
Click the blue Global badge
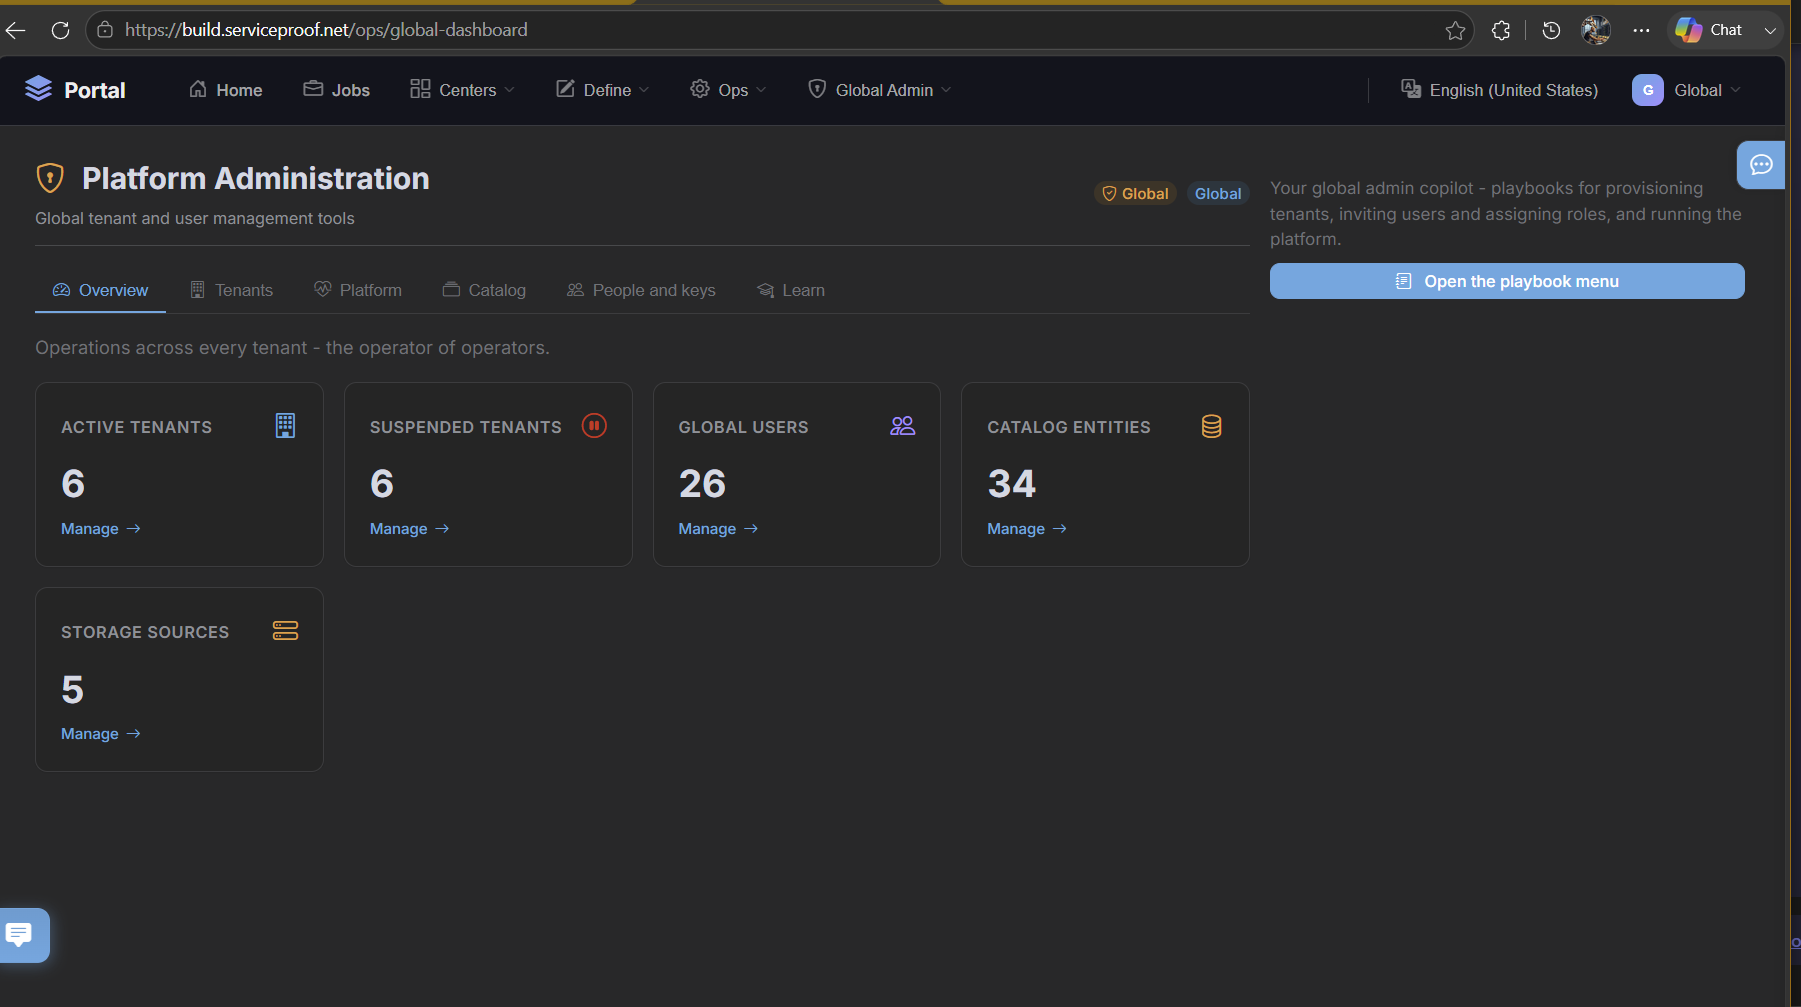click(x=1218, y=194)
